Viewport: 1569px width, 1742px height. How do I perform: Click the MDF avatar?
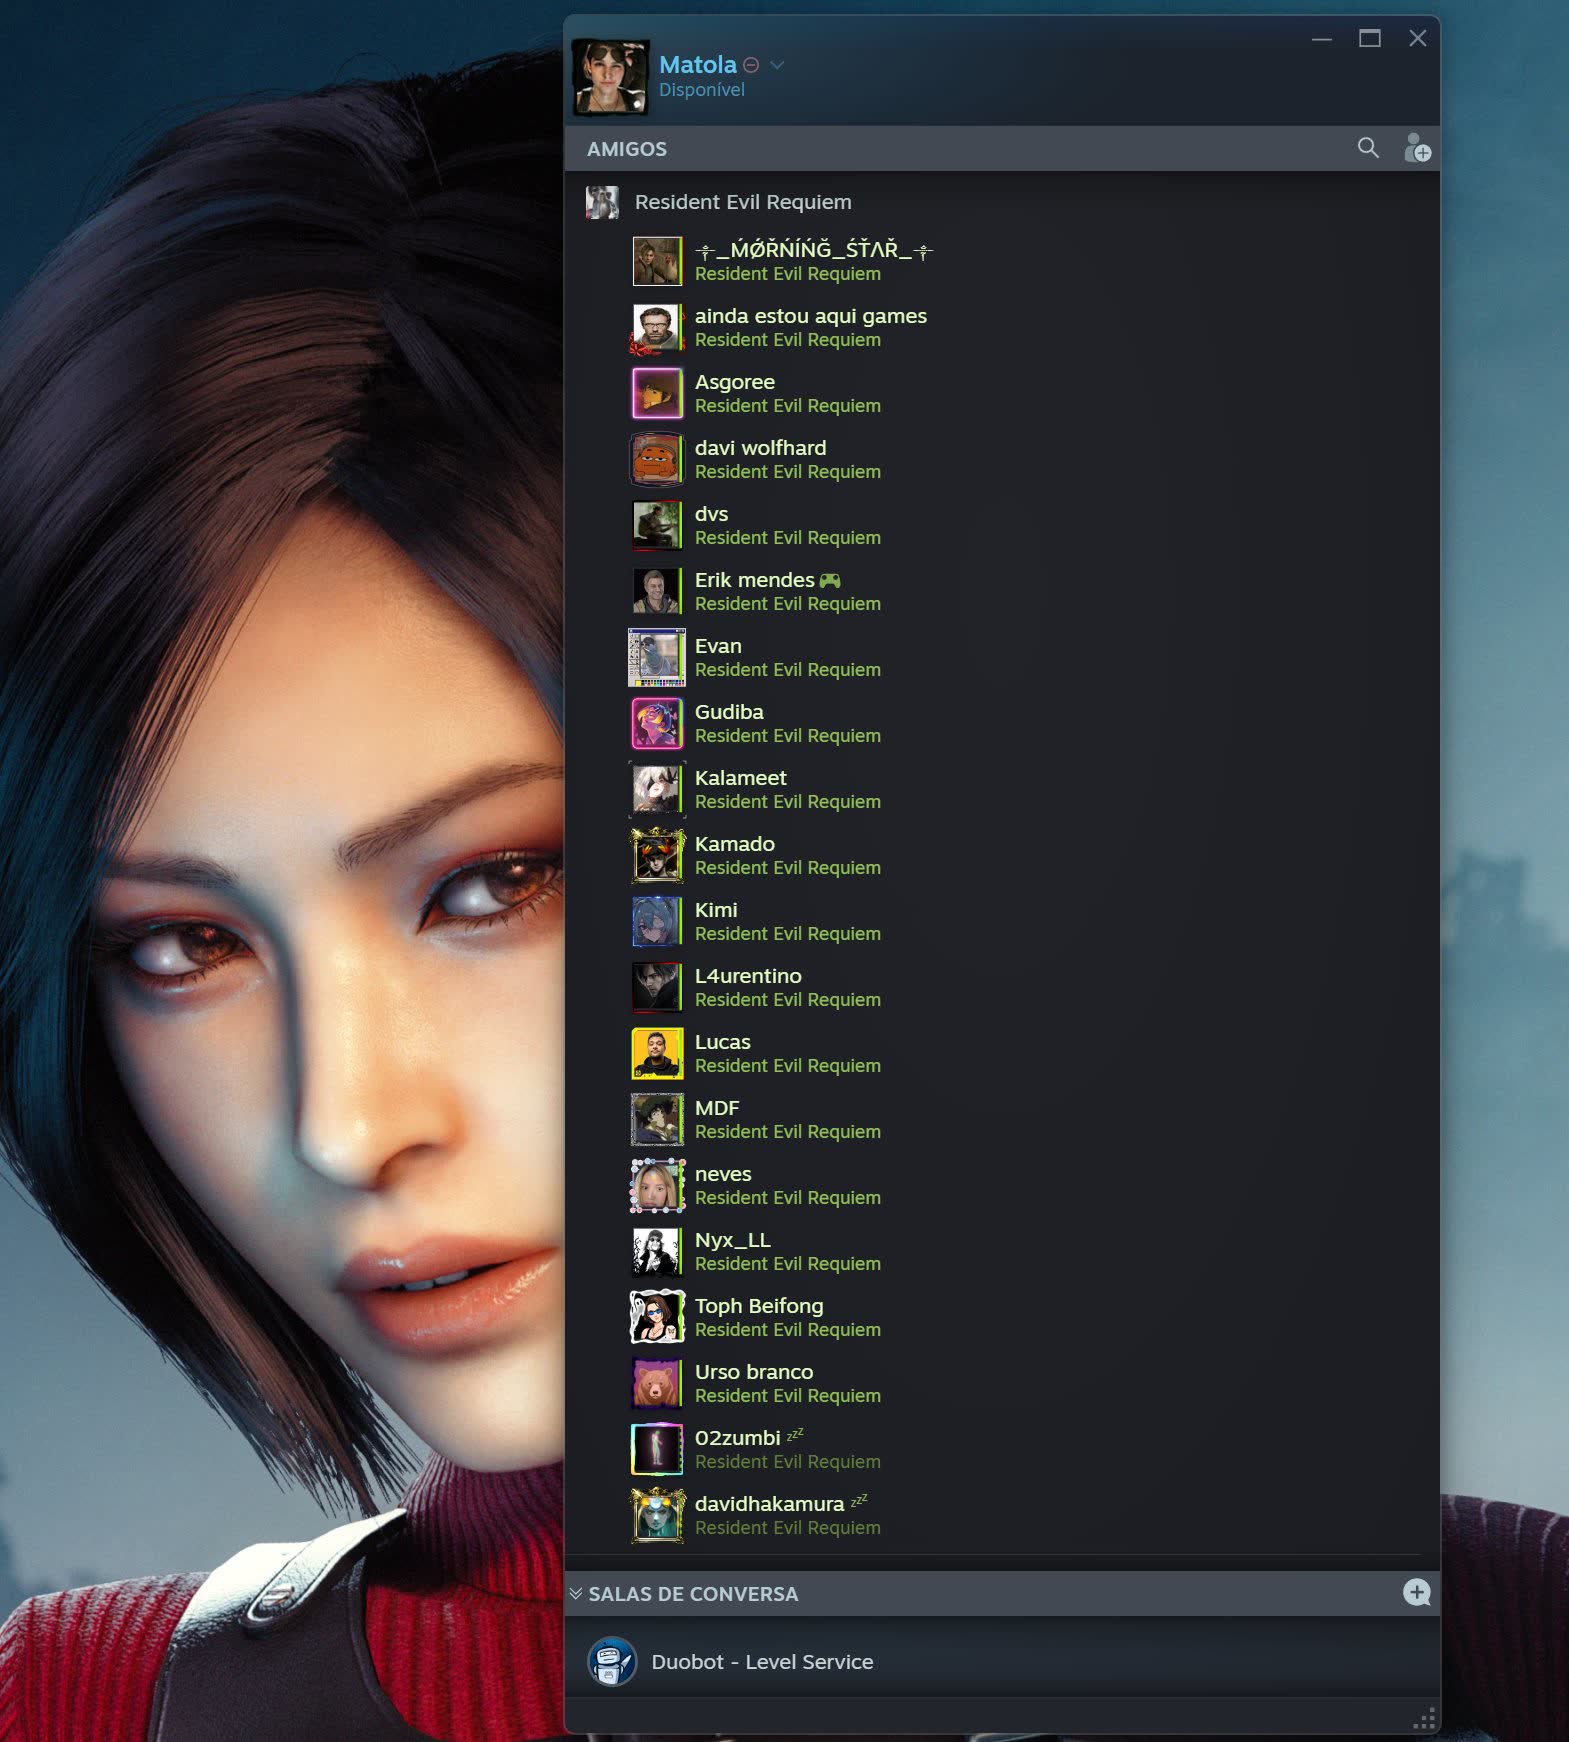coord(657,1119)
